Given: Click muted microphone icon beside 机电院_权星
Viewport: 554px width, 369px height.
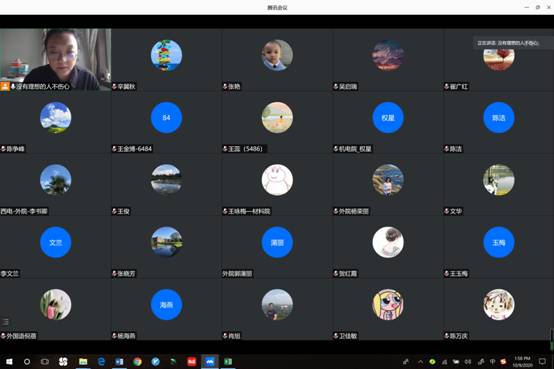Looking at the screenshot, I should [336, 149].
